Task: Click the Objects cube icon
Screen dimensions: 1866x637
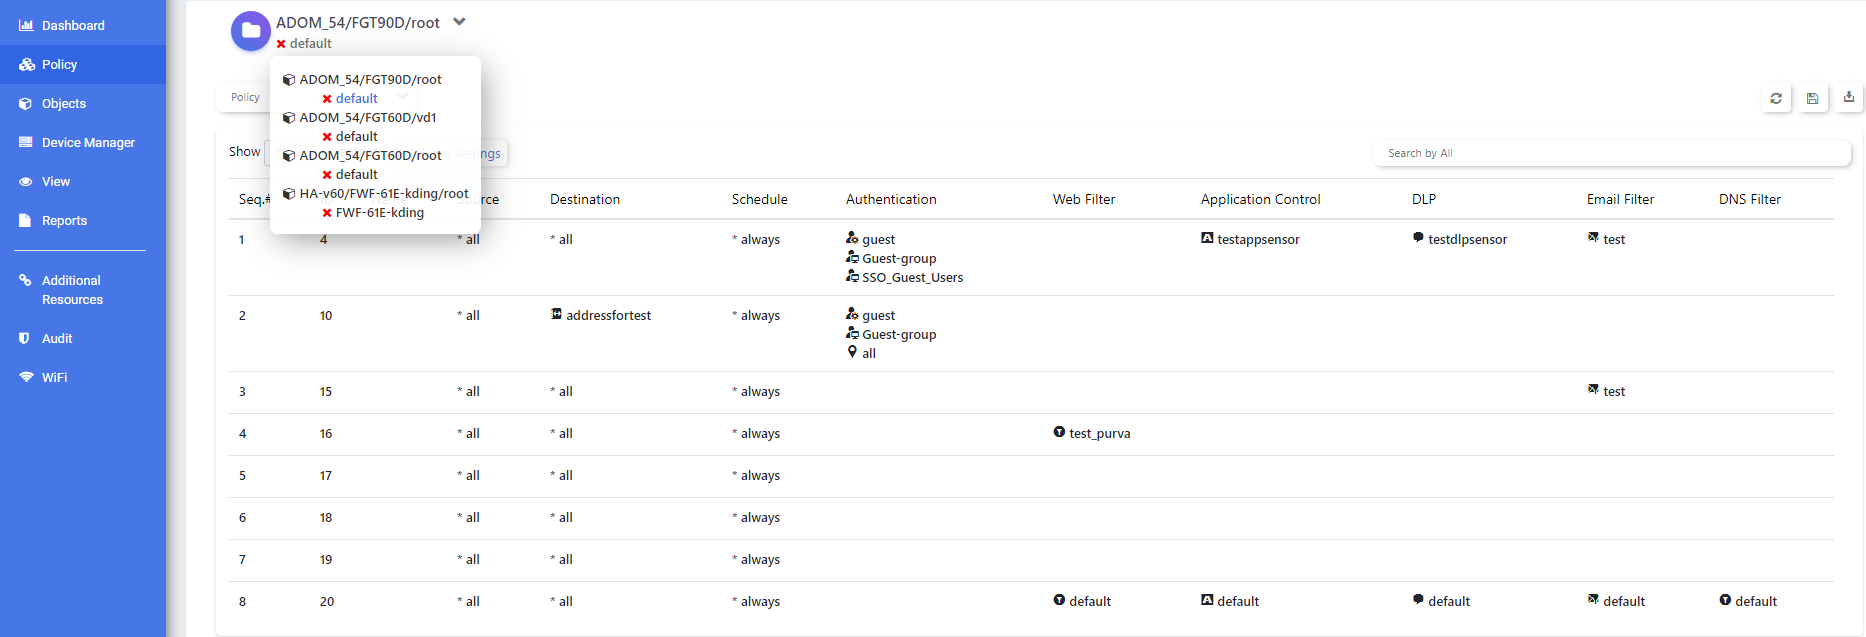Action: [x=26, y=103]
